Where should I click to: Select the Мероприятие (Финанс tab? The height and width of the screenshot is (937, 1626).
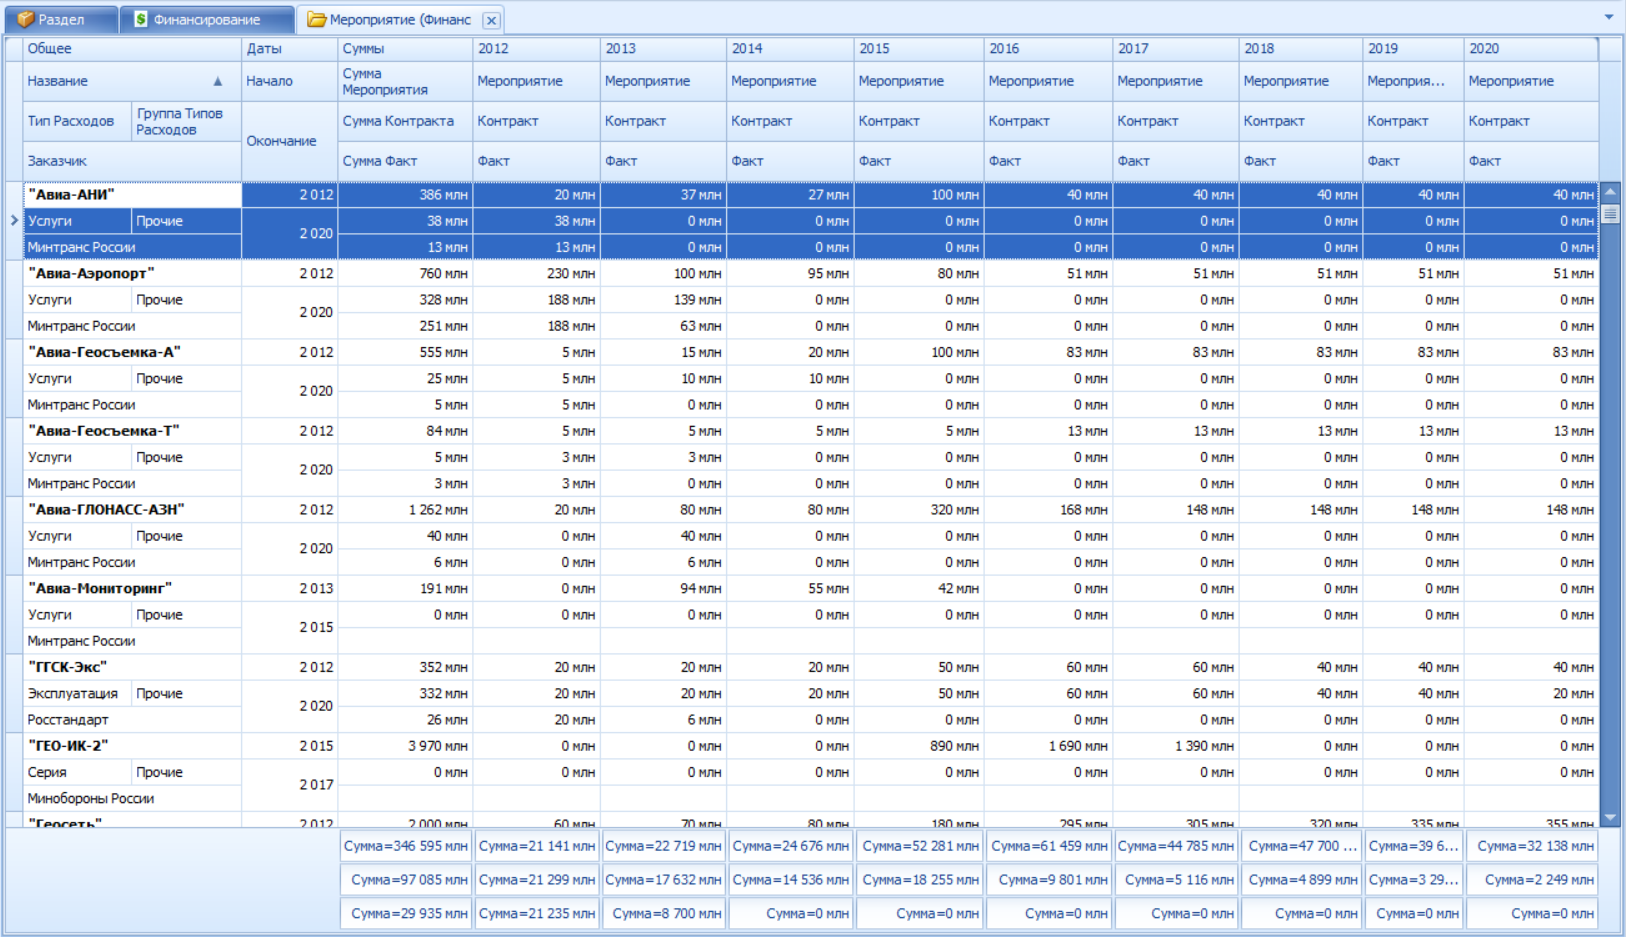400,19
